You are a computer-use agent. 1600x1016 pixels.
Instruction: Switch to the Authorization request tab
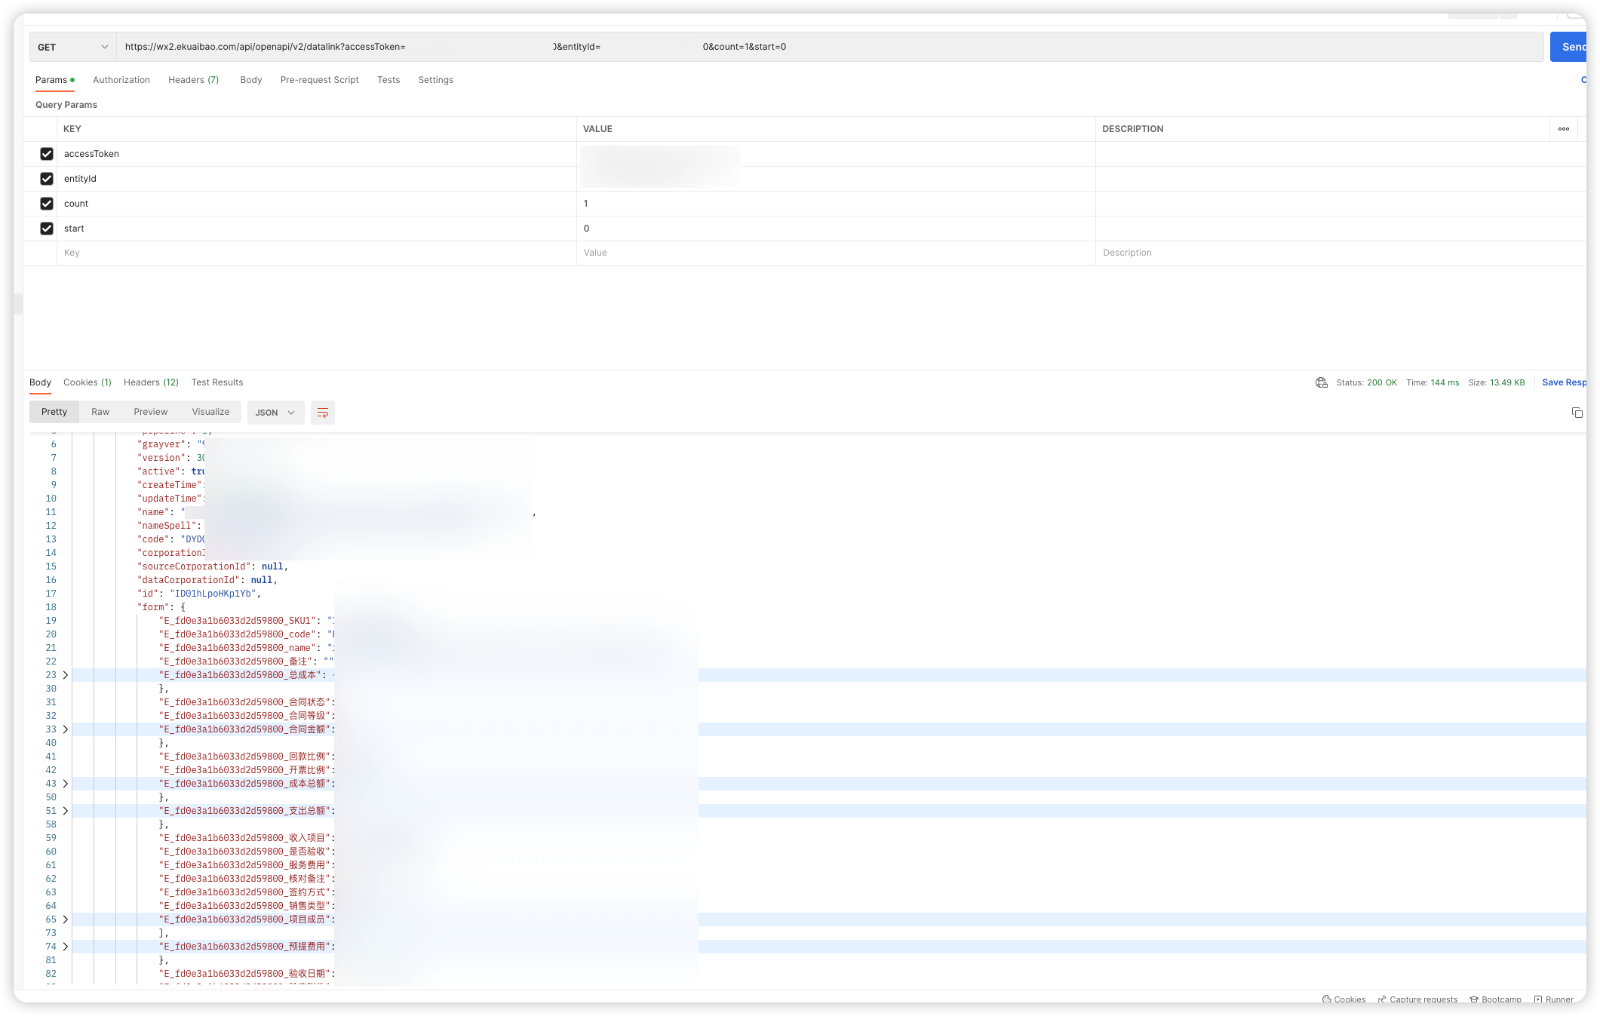click(121, 80)
